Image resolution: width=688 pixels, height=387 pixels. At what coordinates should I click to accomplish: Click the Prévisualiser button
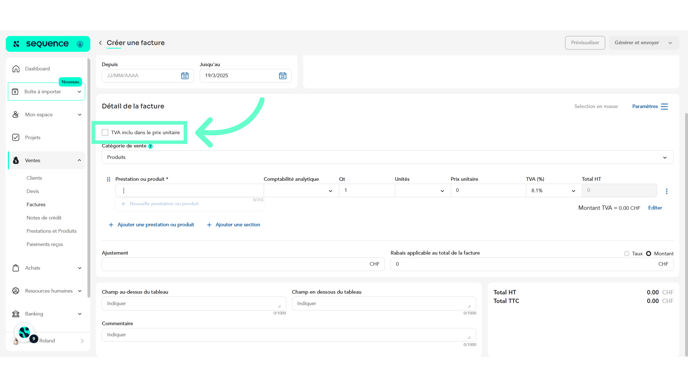585,43
